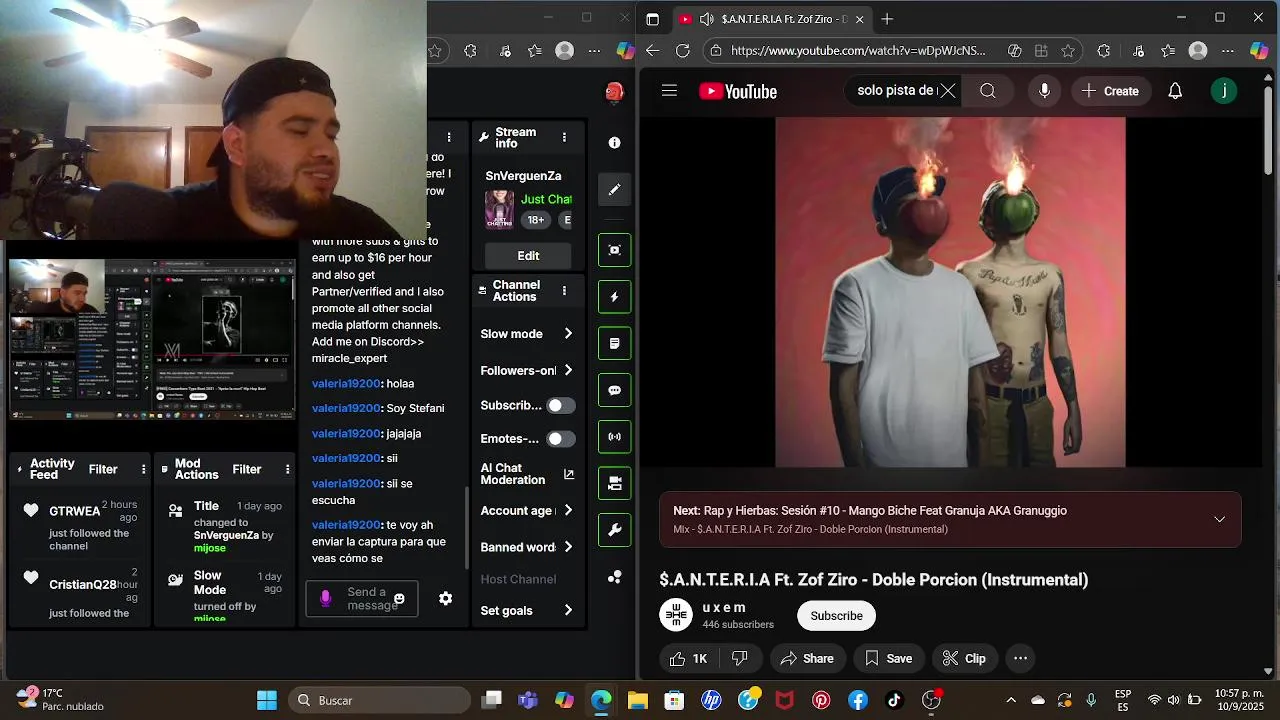Viewport: 1280px width, 720px height.
Task: Expand the Next up mix chevron
Action: coord(1219,519)
